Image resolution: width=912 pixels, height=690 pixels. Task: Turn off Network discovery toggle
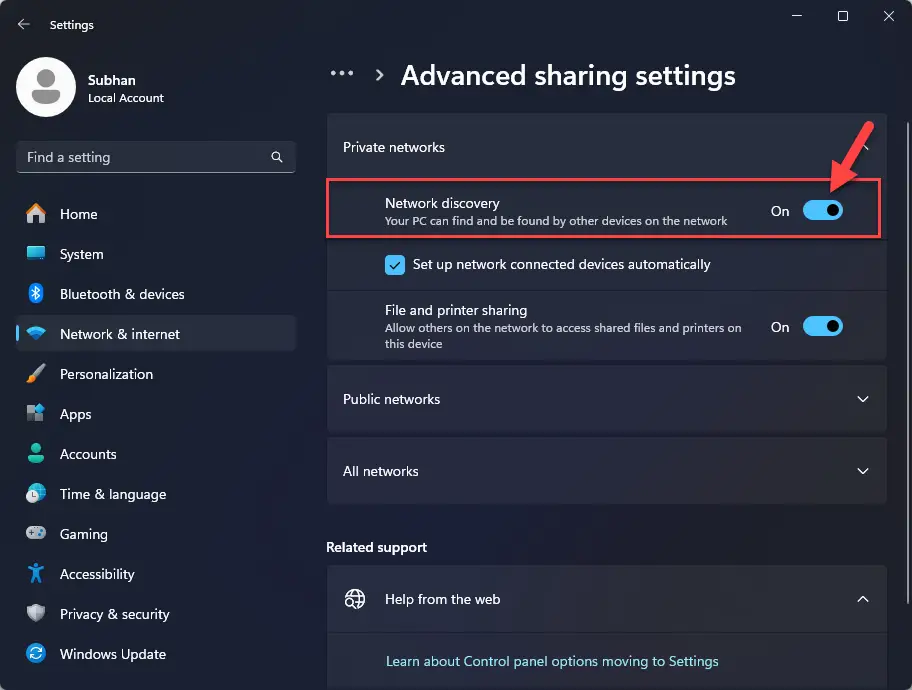point(822,211)
